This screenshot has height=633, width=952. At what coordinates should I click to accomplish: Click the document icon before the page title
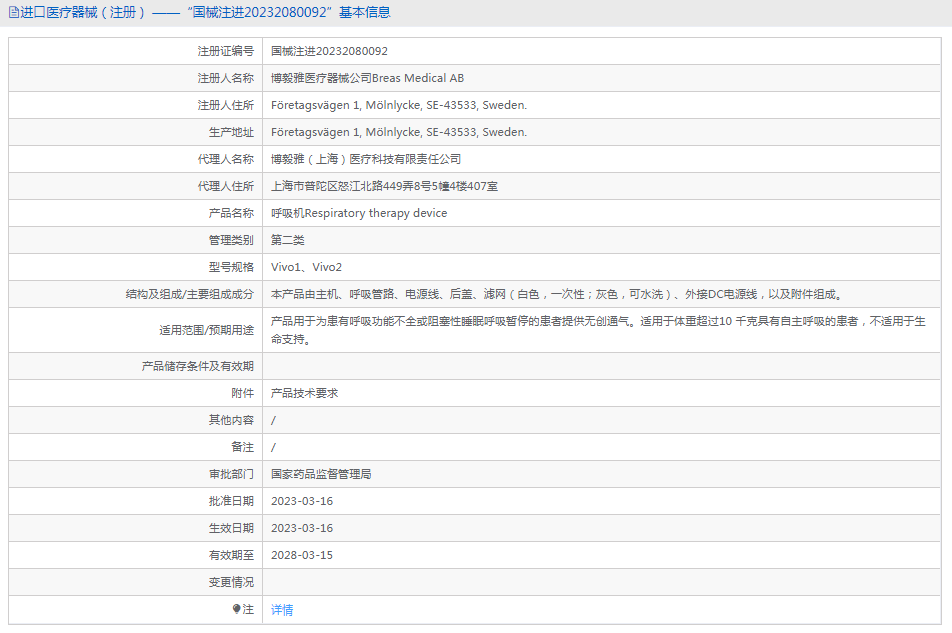[13, 13]
